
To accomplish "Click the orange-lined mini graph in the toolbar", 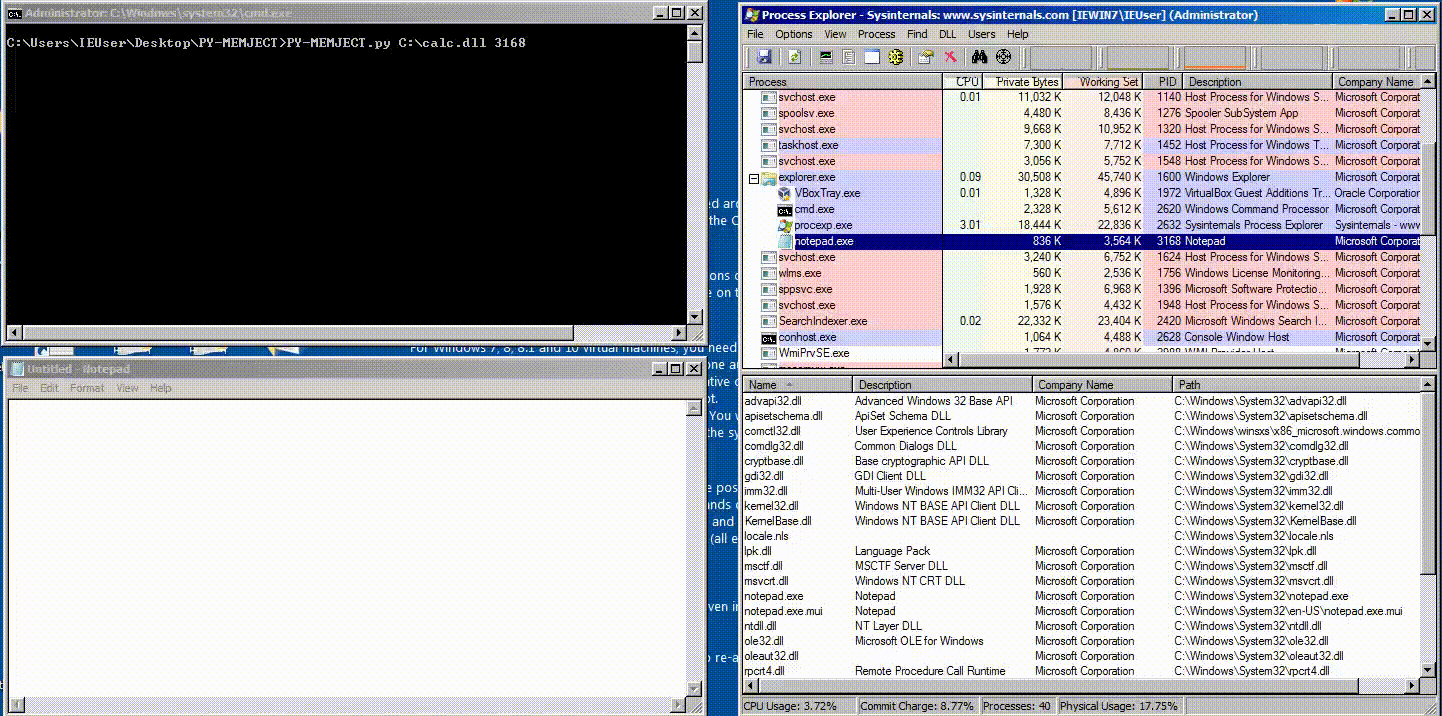I will point(1215,58).
